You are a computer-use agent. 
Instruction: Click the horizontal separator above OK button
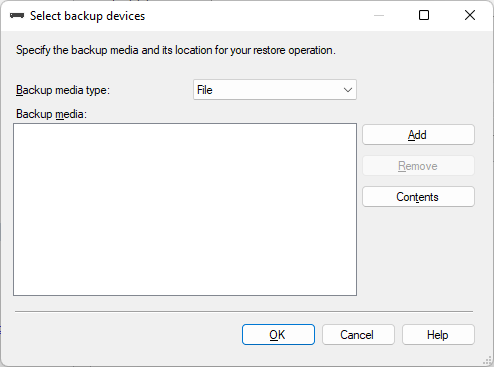click(x=244, y=312)
